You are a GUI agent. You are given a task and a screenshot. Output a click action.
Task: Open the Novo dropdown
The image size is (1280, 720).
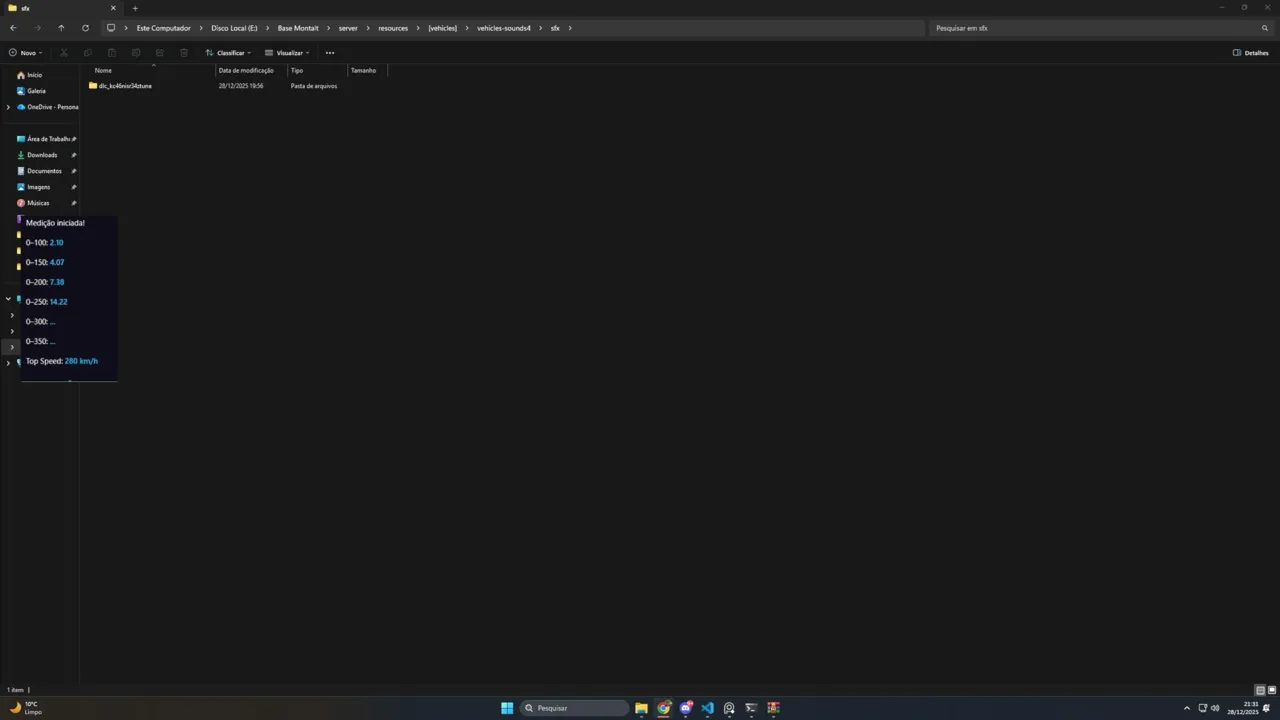pos(26,53)
